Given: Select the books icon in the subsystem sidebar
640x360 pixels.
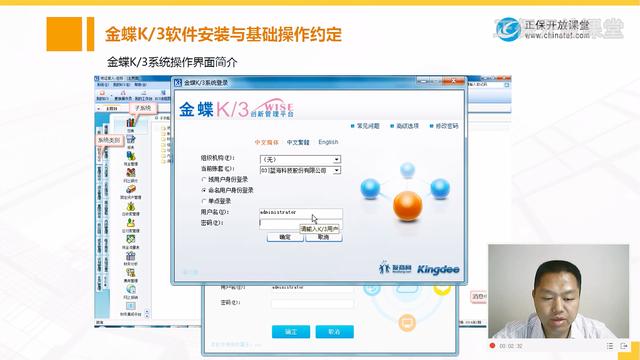Looking at the screenshot, I should [x=131, y=122].
